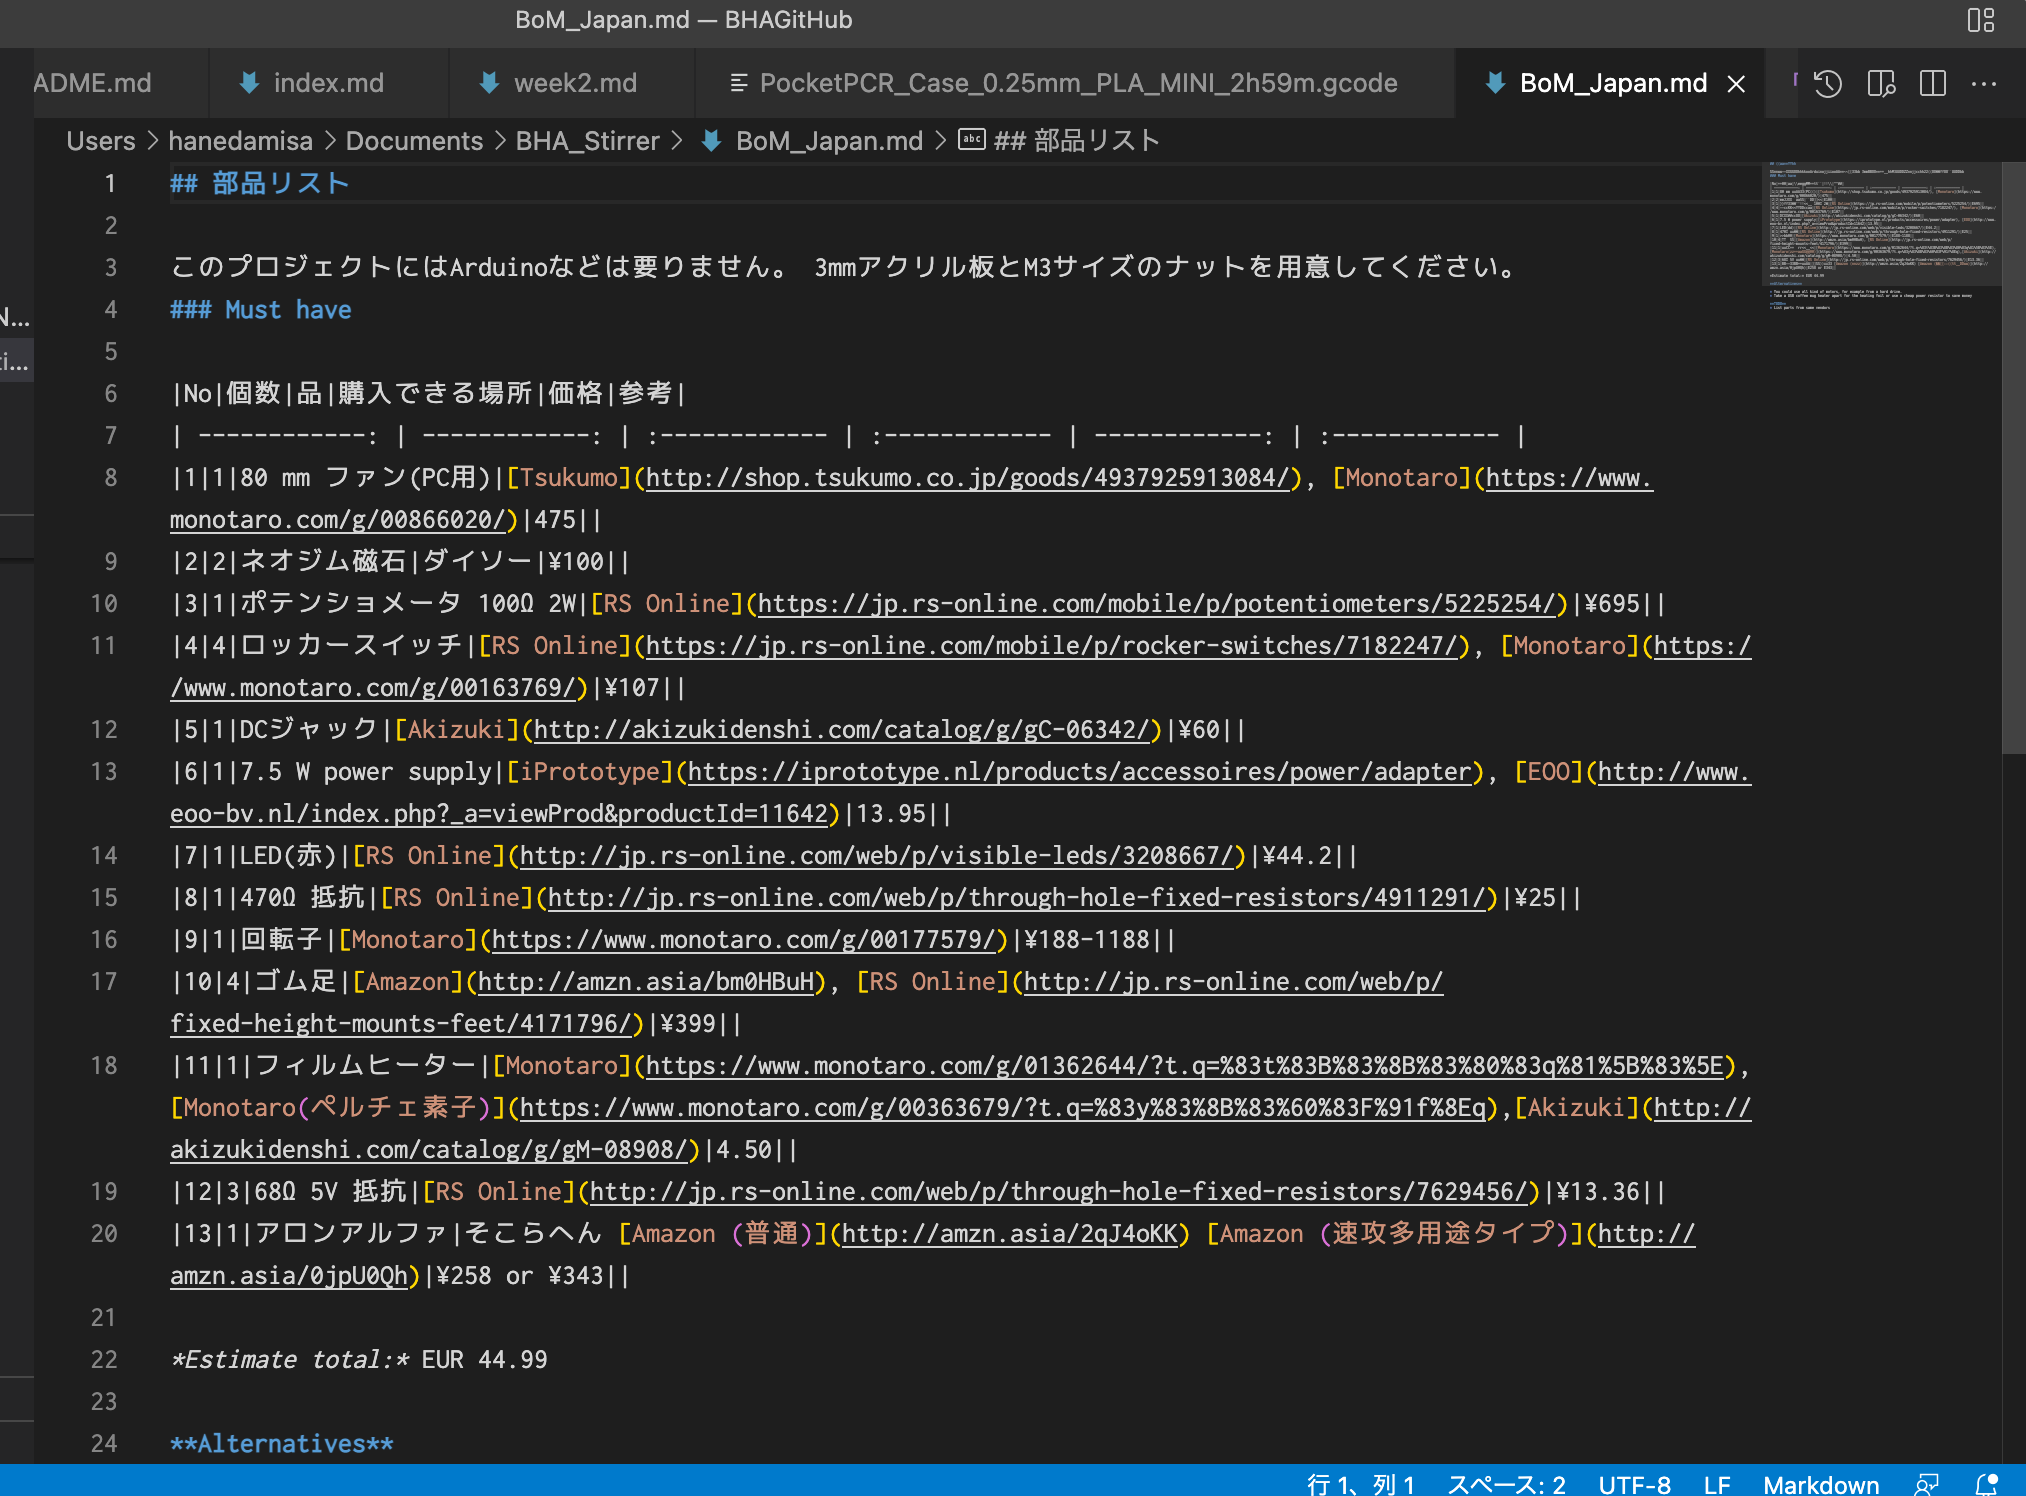Open the amzn.asia/2qJ4oKK link
The width and height of the screenshot is (2026, 1496).
pyautogui.click(x=1010, y=1234)
